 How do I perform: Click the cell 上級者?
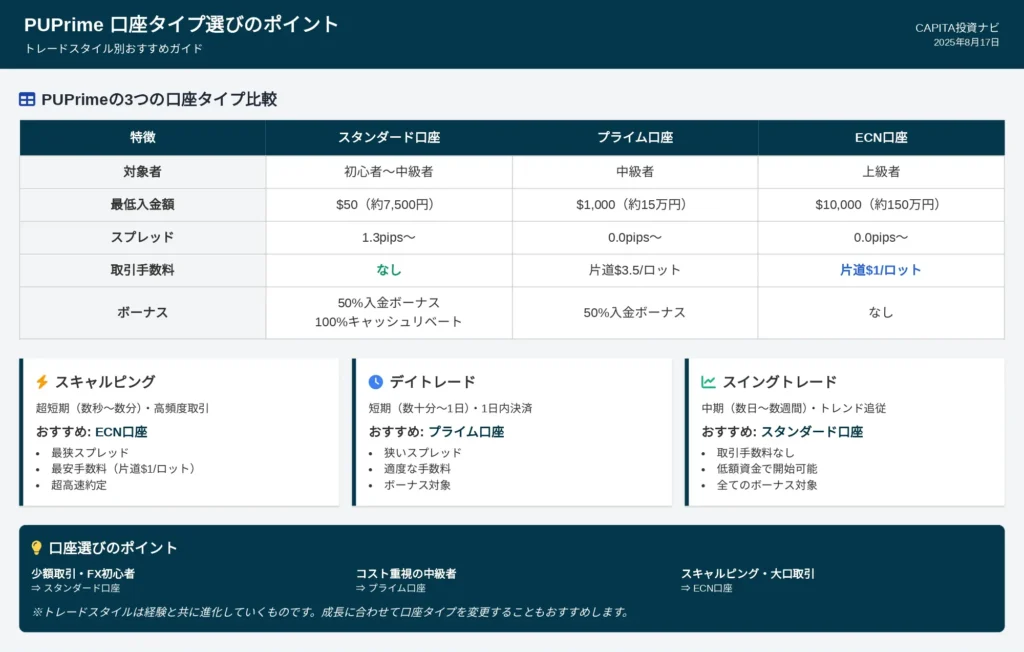(x=881, y=172)
